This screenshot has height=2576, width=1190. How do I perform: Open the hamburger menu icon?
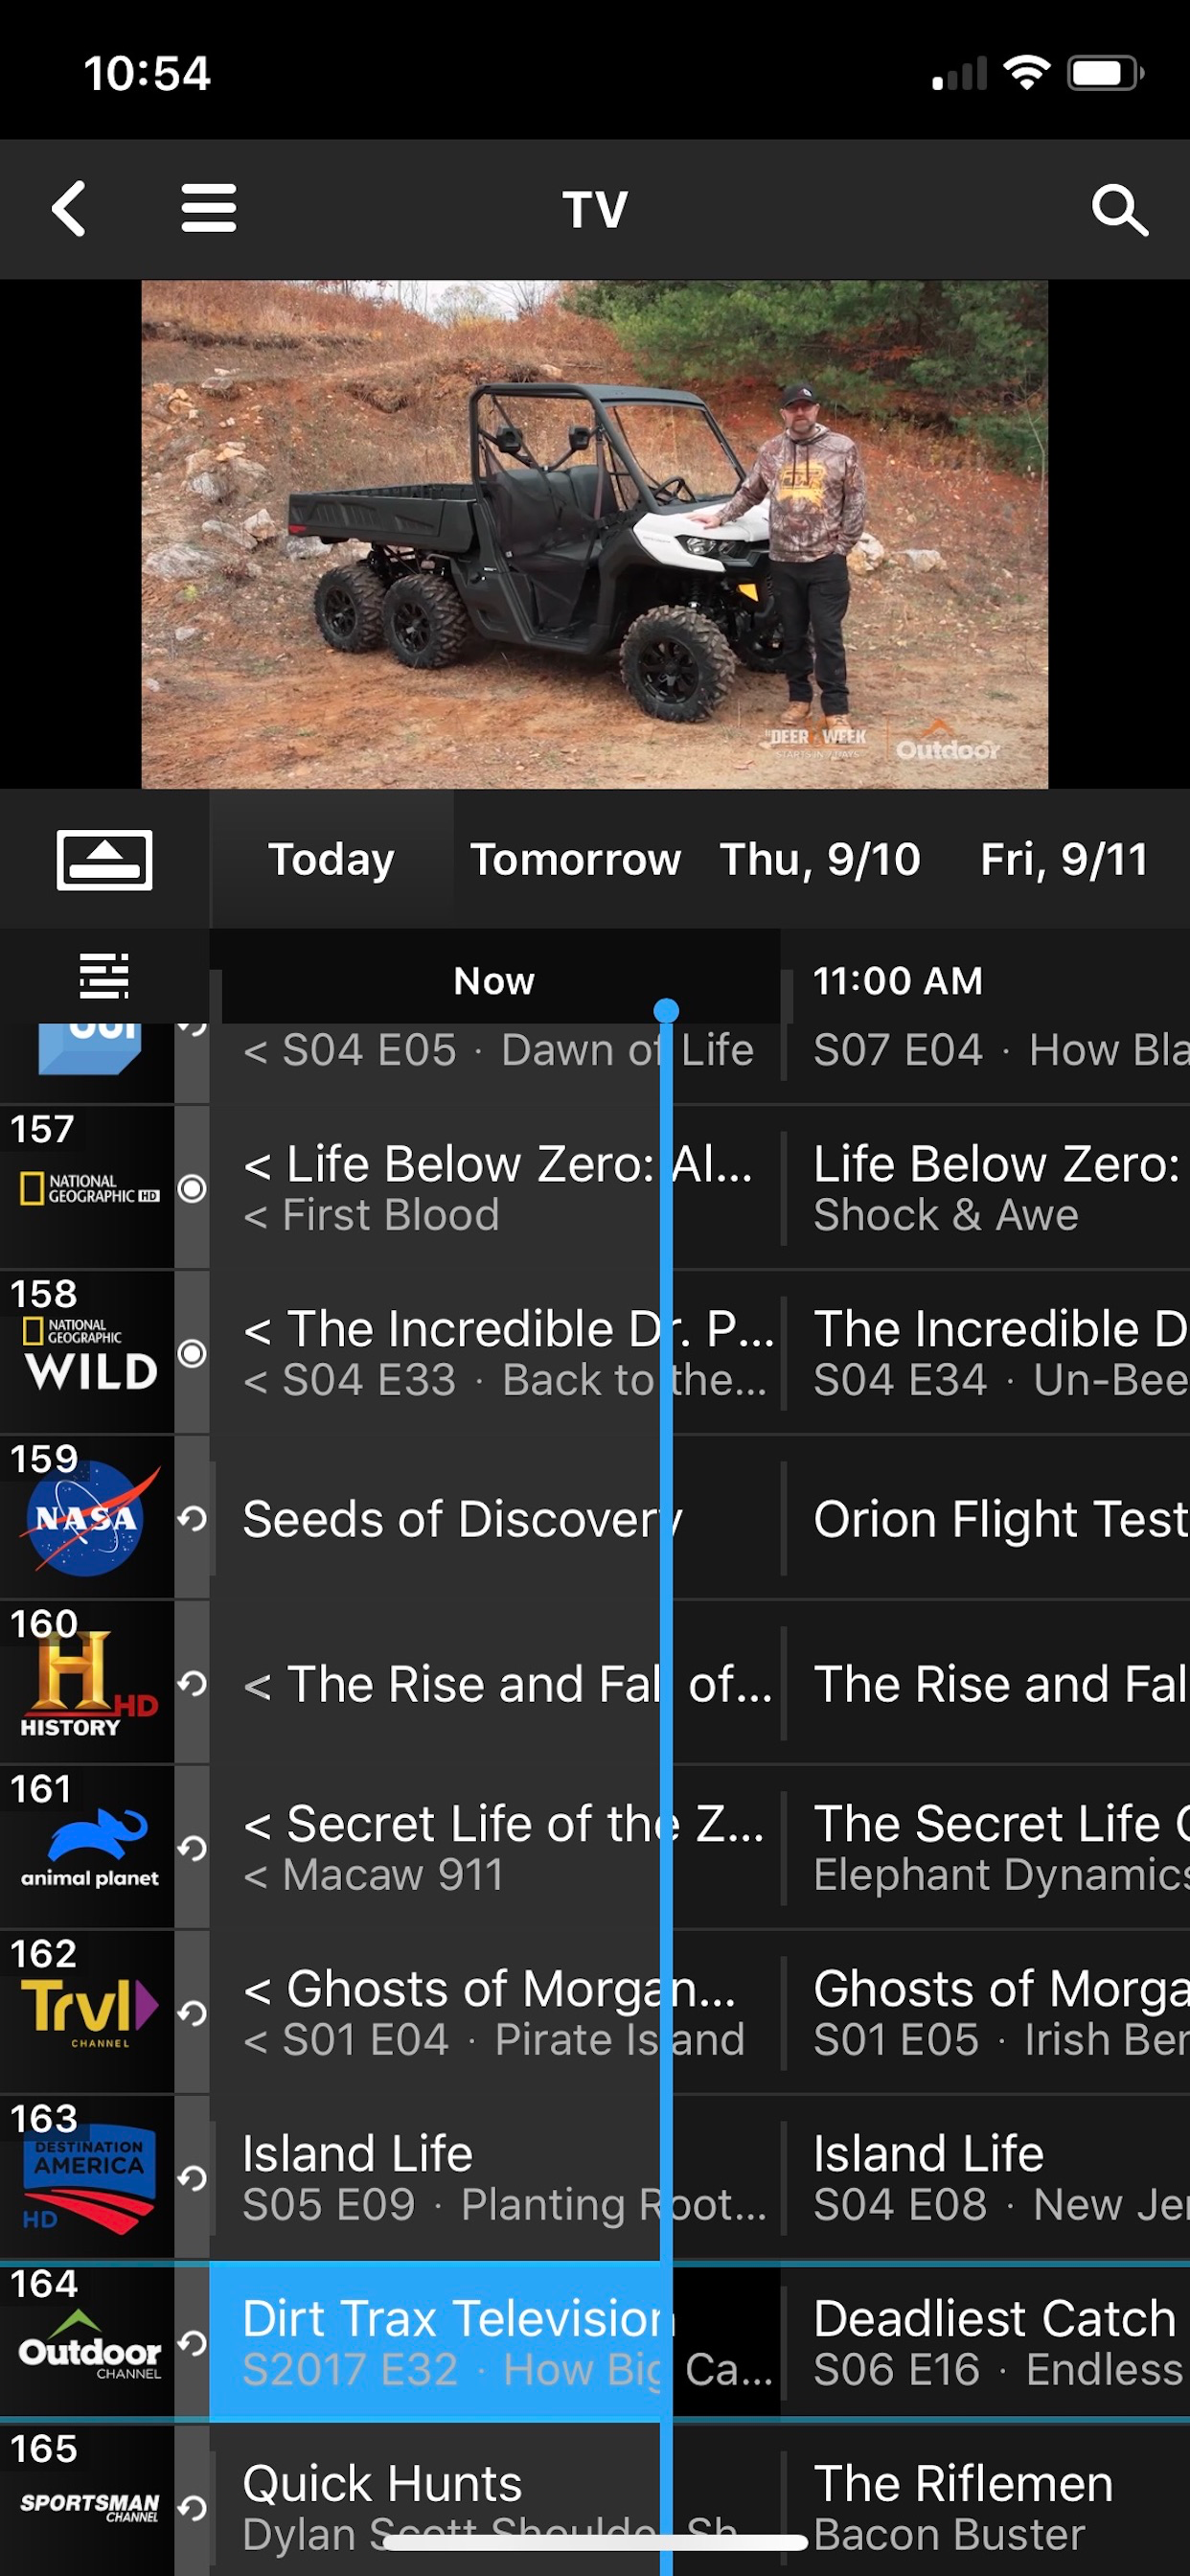click(x=209, y=208)
